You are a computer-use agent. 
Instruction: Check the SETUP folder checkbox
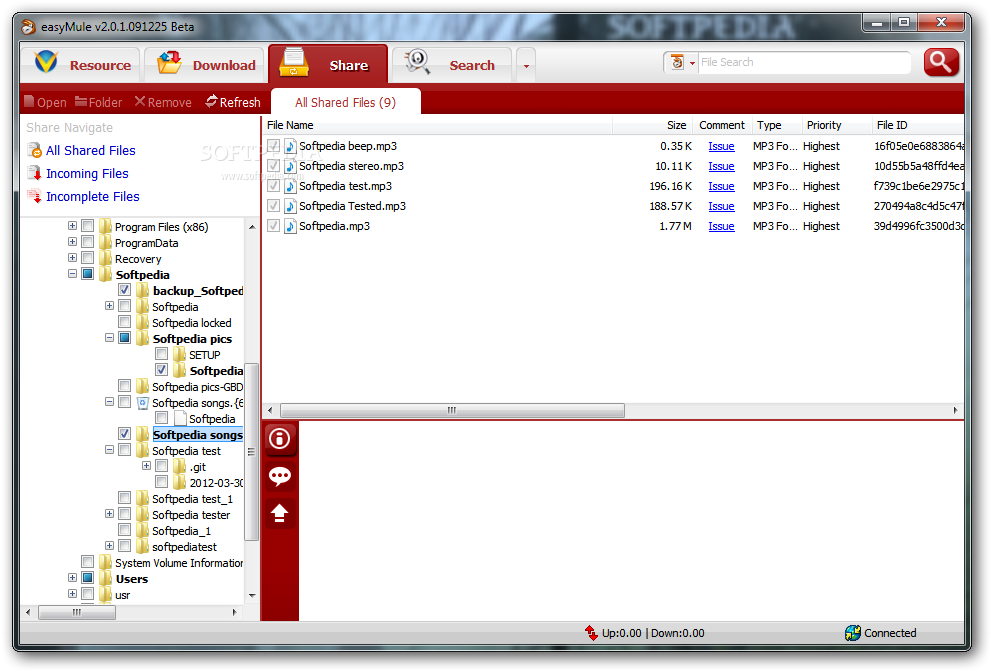[x=162, y=354]
